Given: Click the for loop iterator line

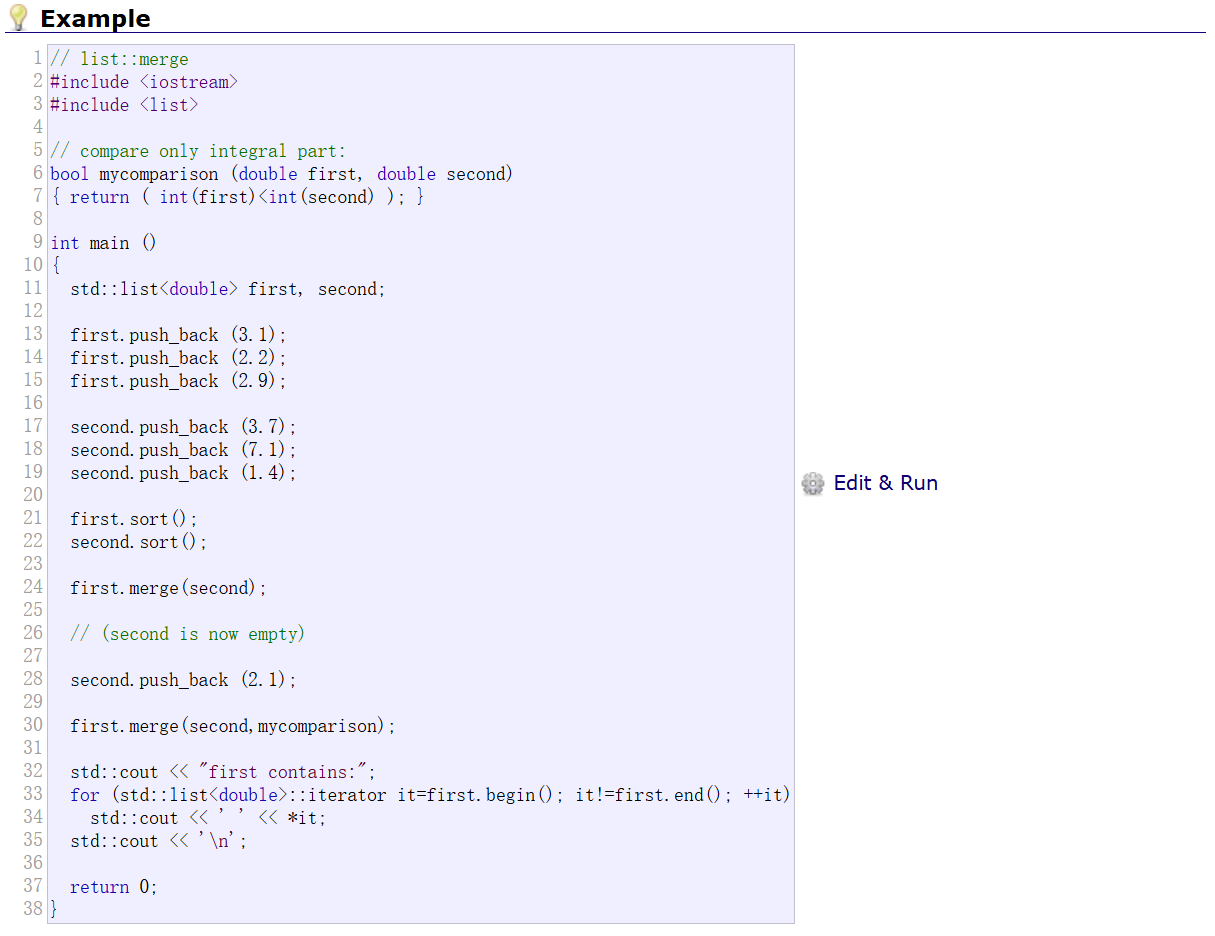Looking at the screenshot, I should tap(430, 795).
